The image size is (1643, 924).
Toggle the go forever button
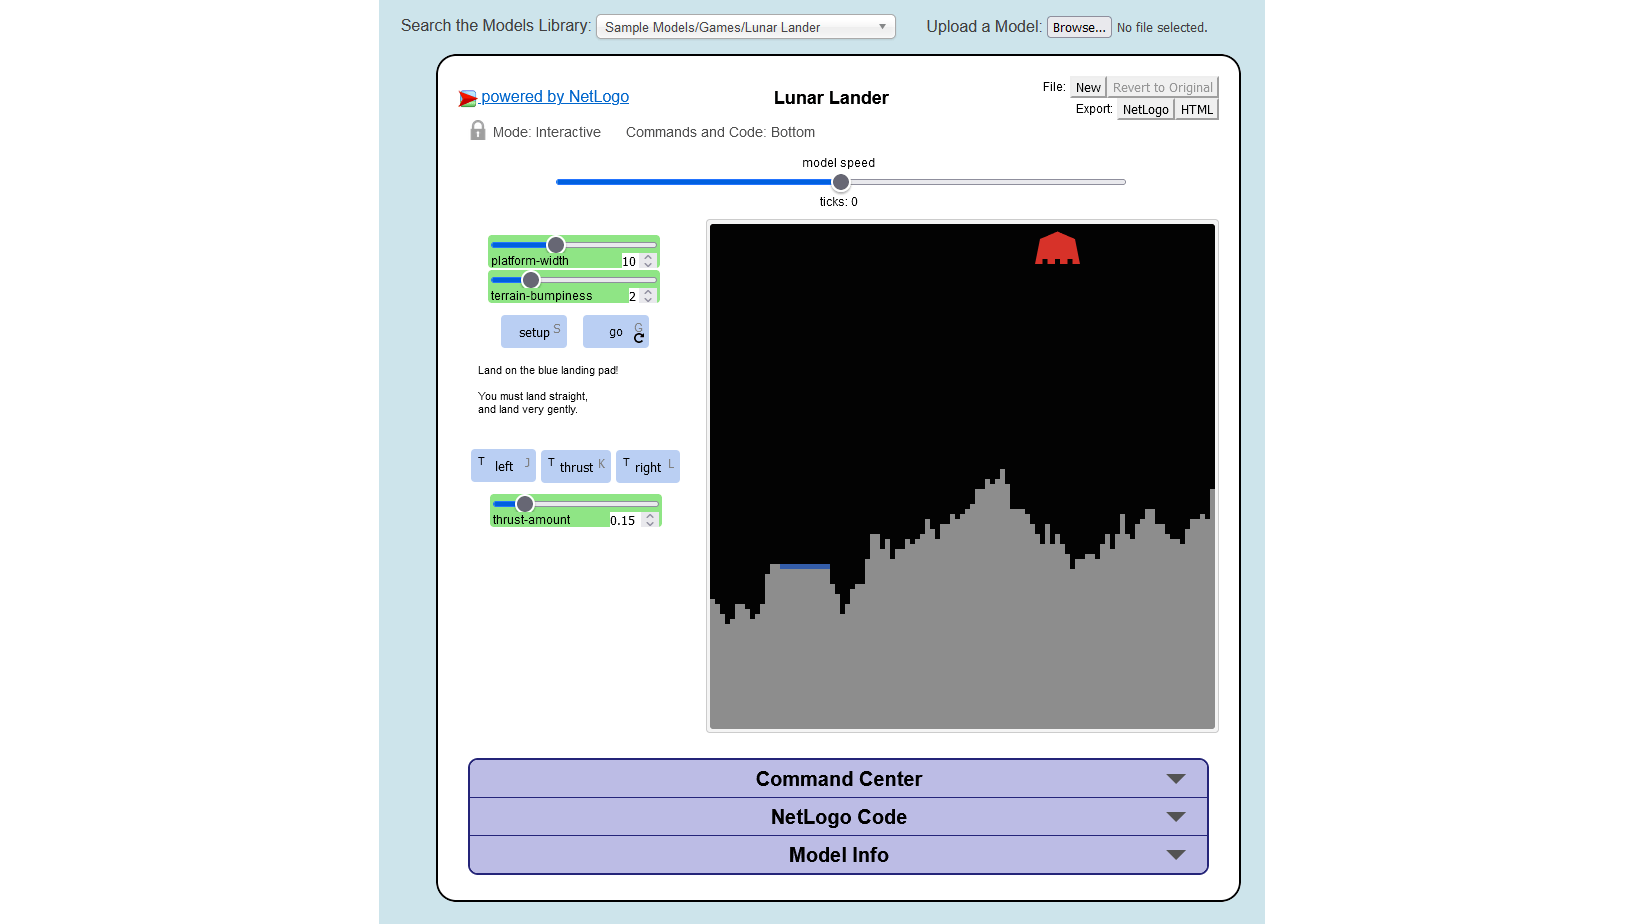click(616, 332)
